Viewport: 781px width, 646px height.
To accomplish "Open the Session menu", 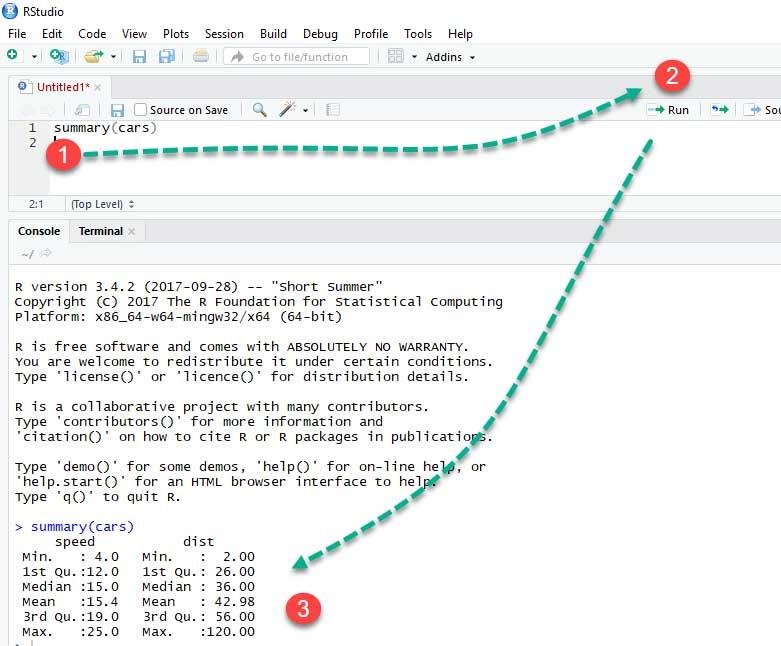I will pyautogui.click(x=224, y=34).
